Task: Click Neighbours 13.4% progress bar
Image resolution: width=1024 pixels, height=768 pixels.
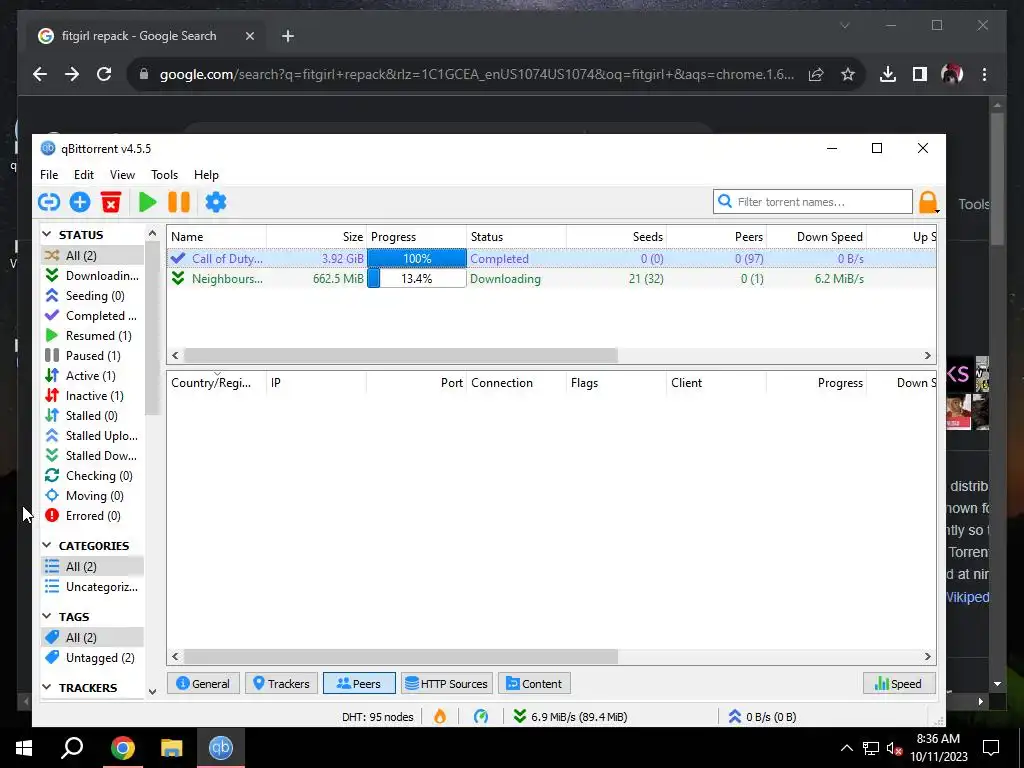Action: point(417,279)
